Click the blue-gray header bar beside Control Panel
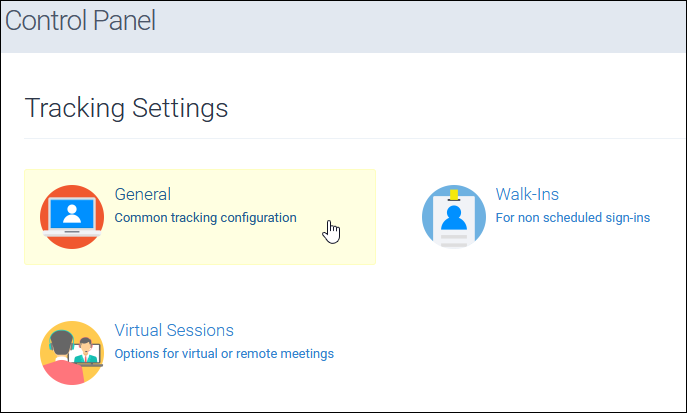 pos(420,24)
